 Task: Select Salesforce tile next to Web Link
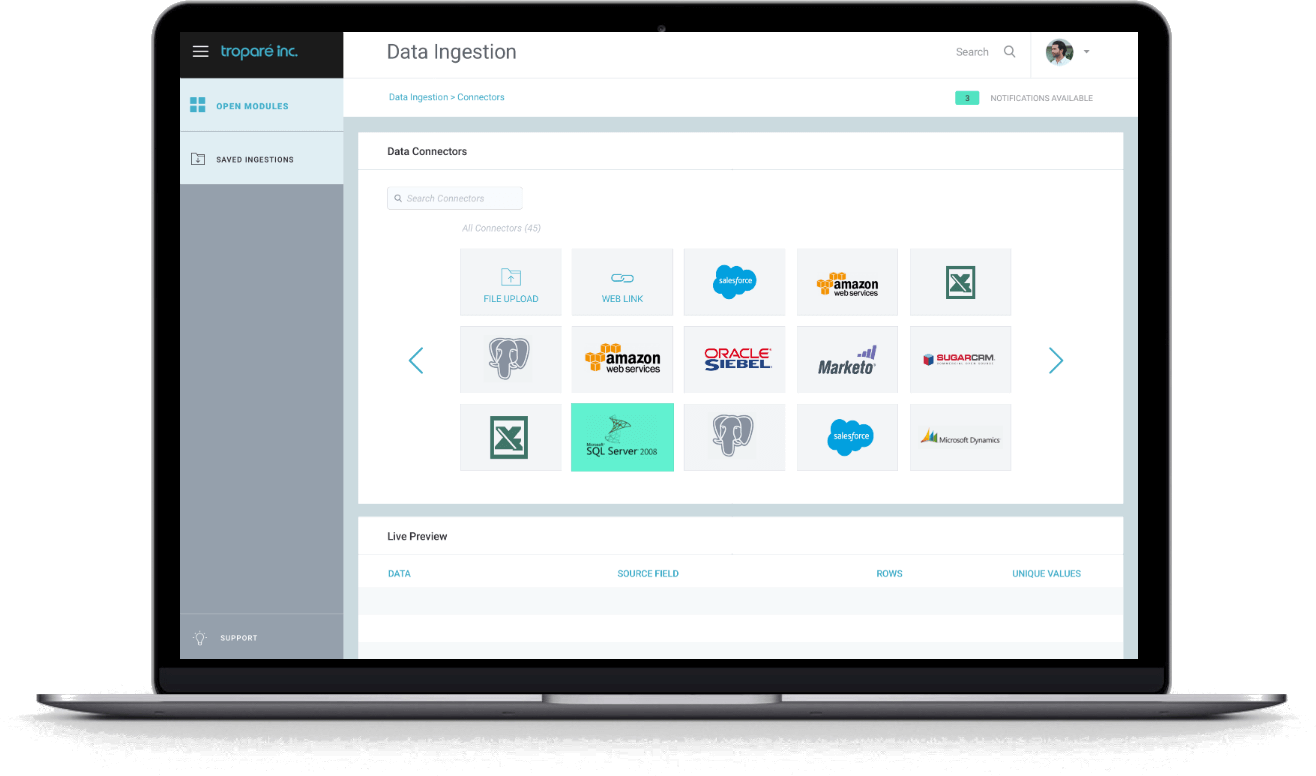click(734, 282)
